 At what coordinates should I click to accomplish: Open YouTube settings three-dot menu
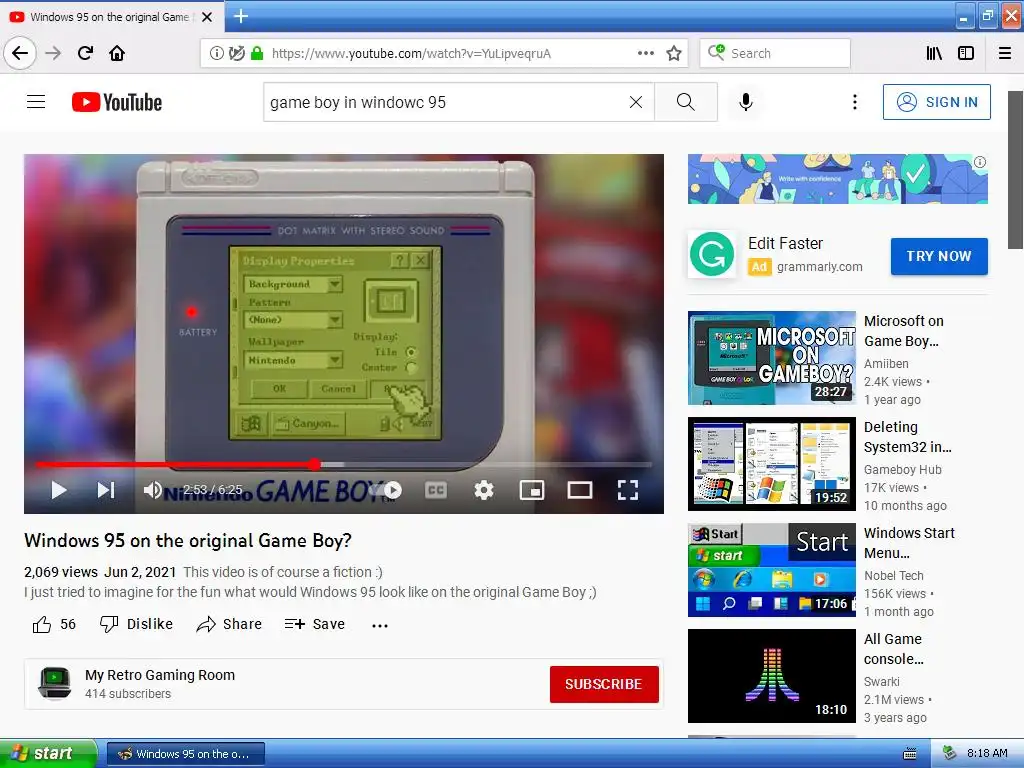point(854,102)
